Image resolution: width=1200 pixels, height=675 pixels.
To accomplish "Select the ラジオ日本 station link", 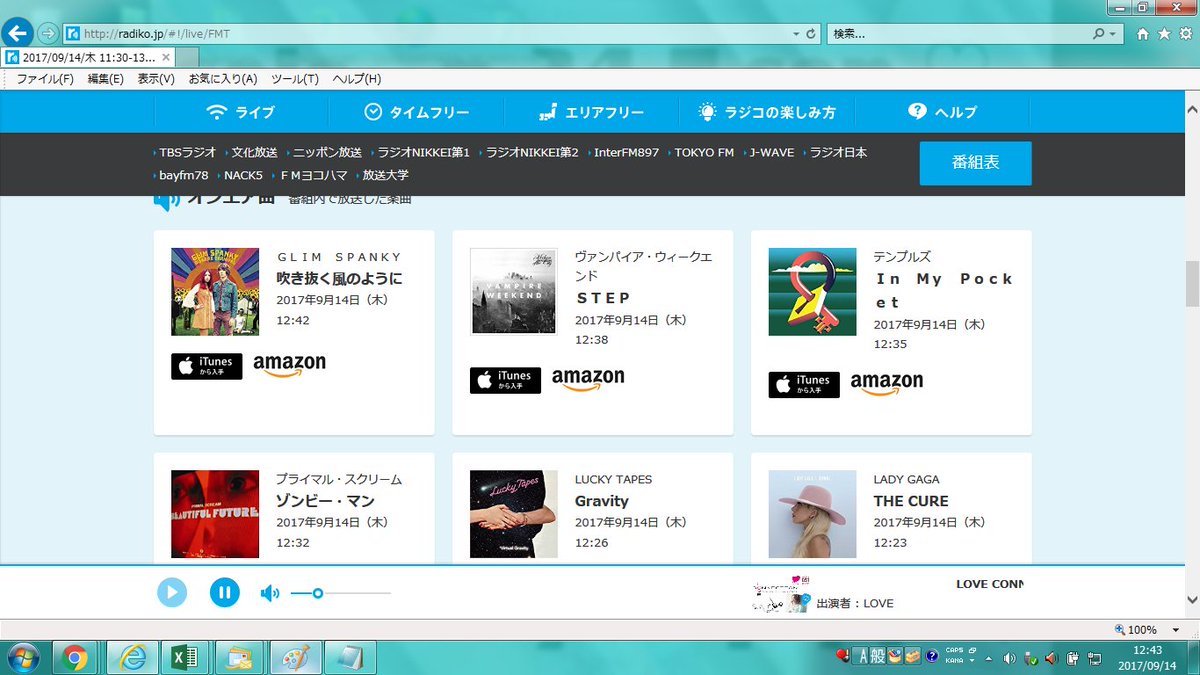I will 836,153.
